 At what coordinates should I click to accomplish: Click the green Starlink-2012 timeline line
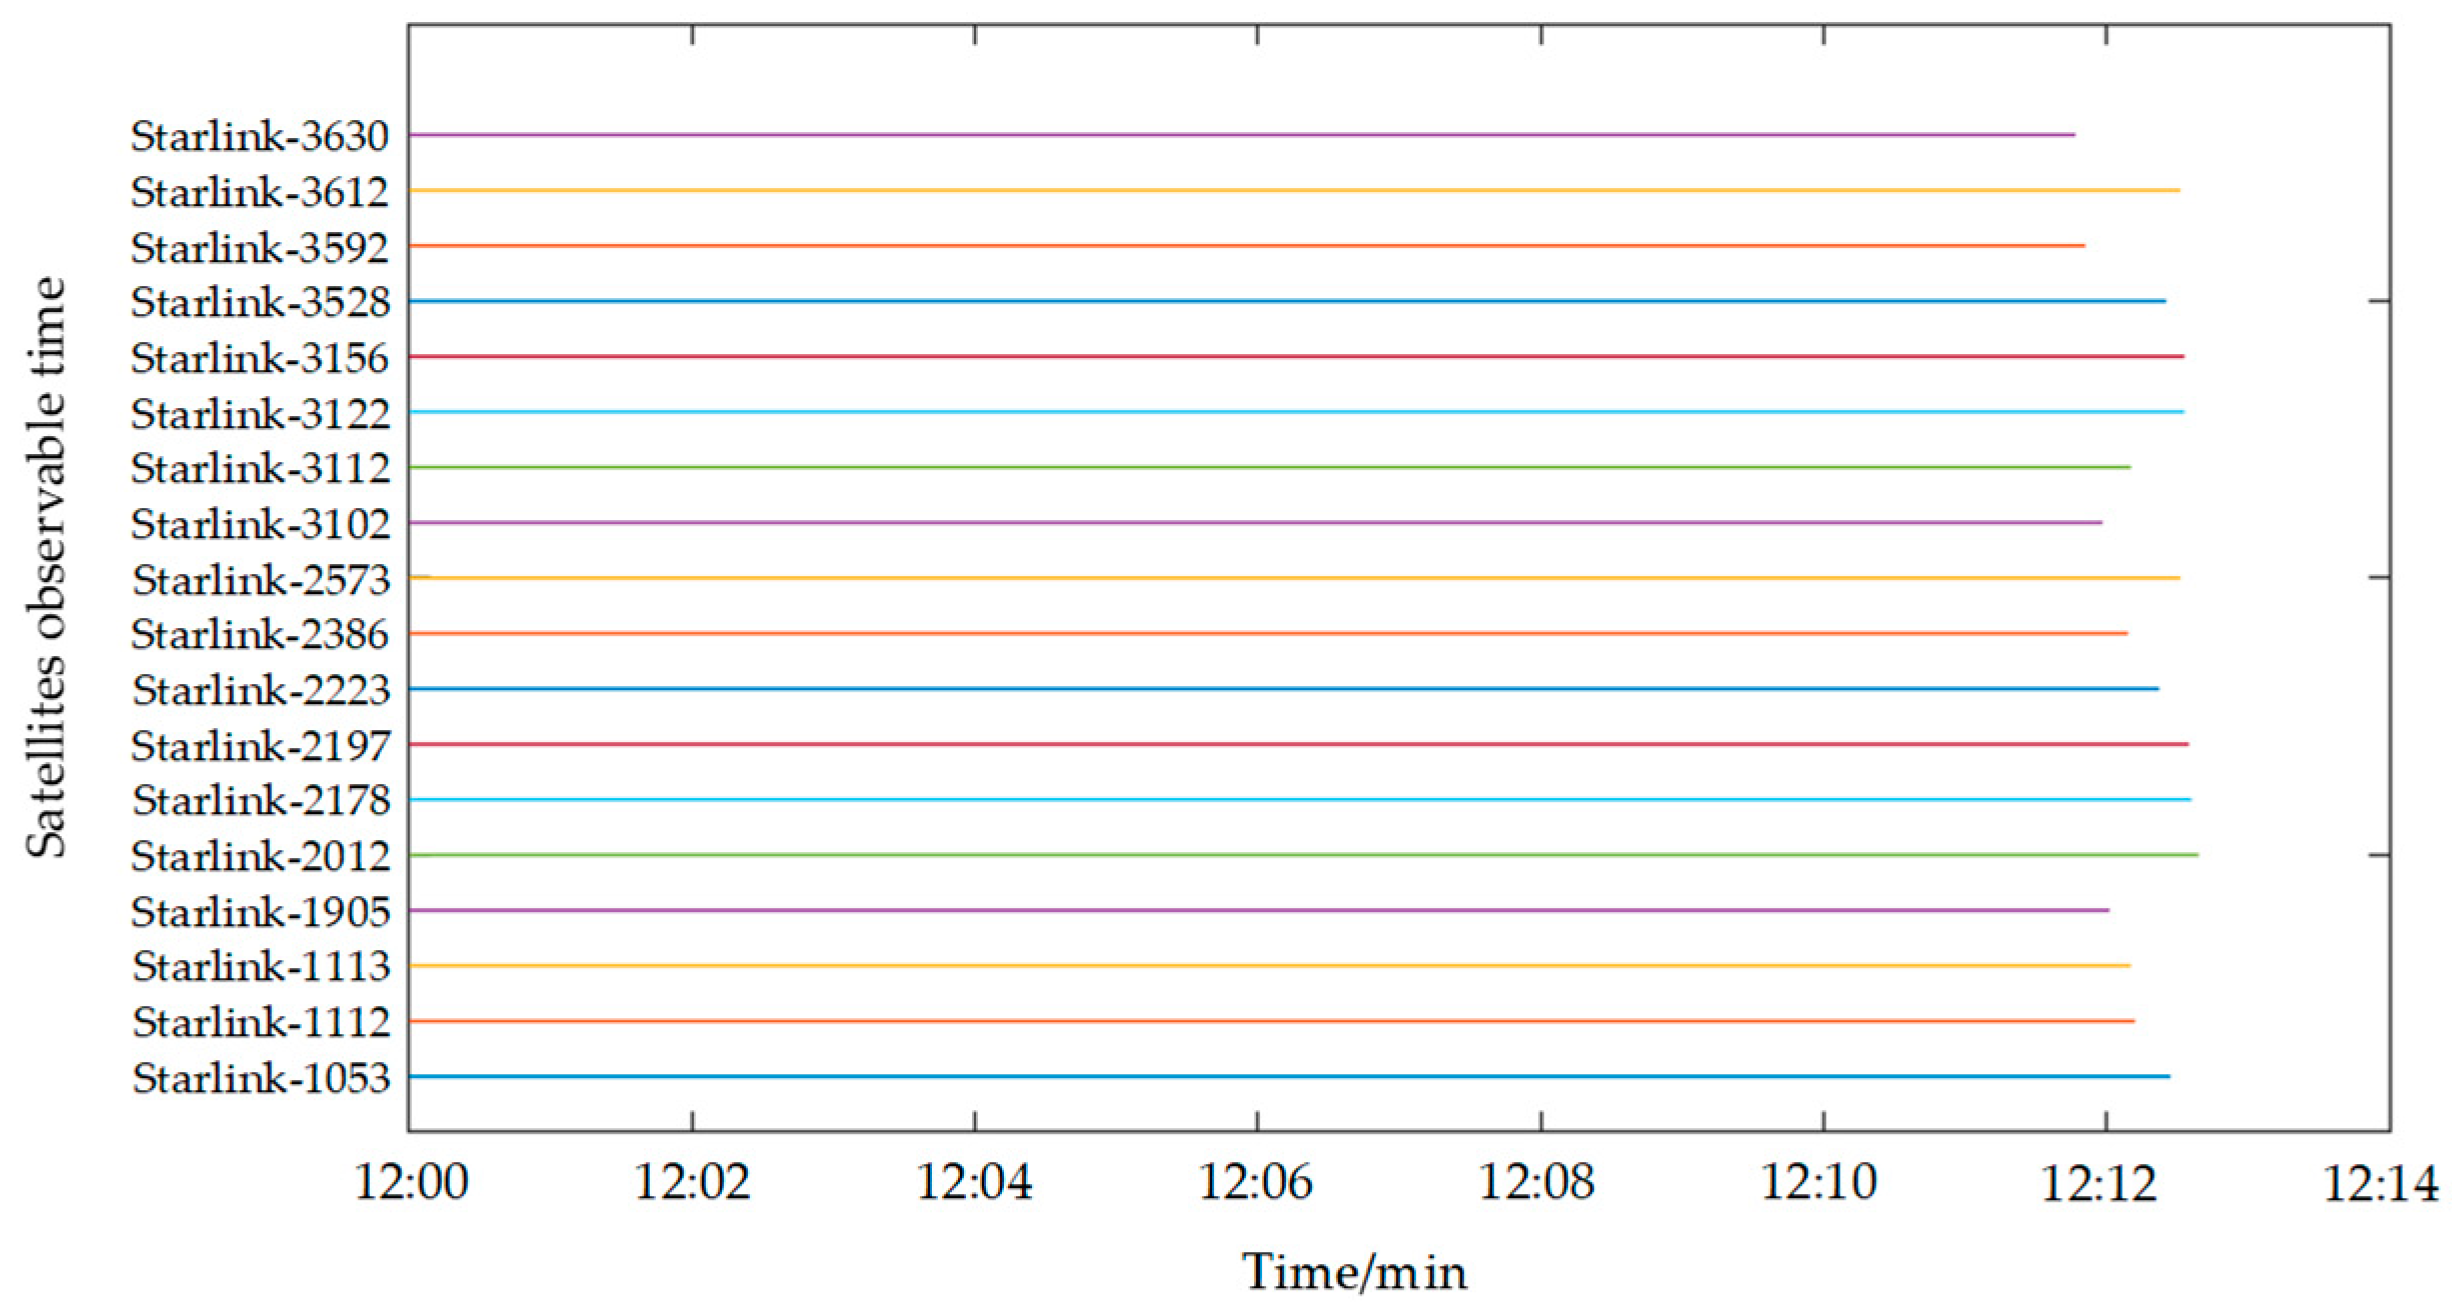1300,855
